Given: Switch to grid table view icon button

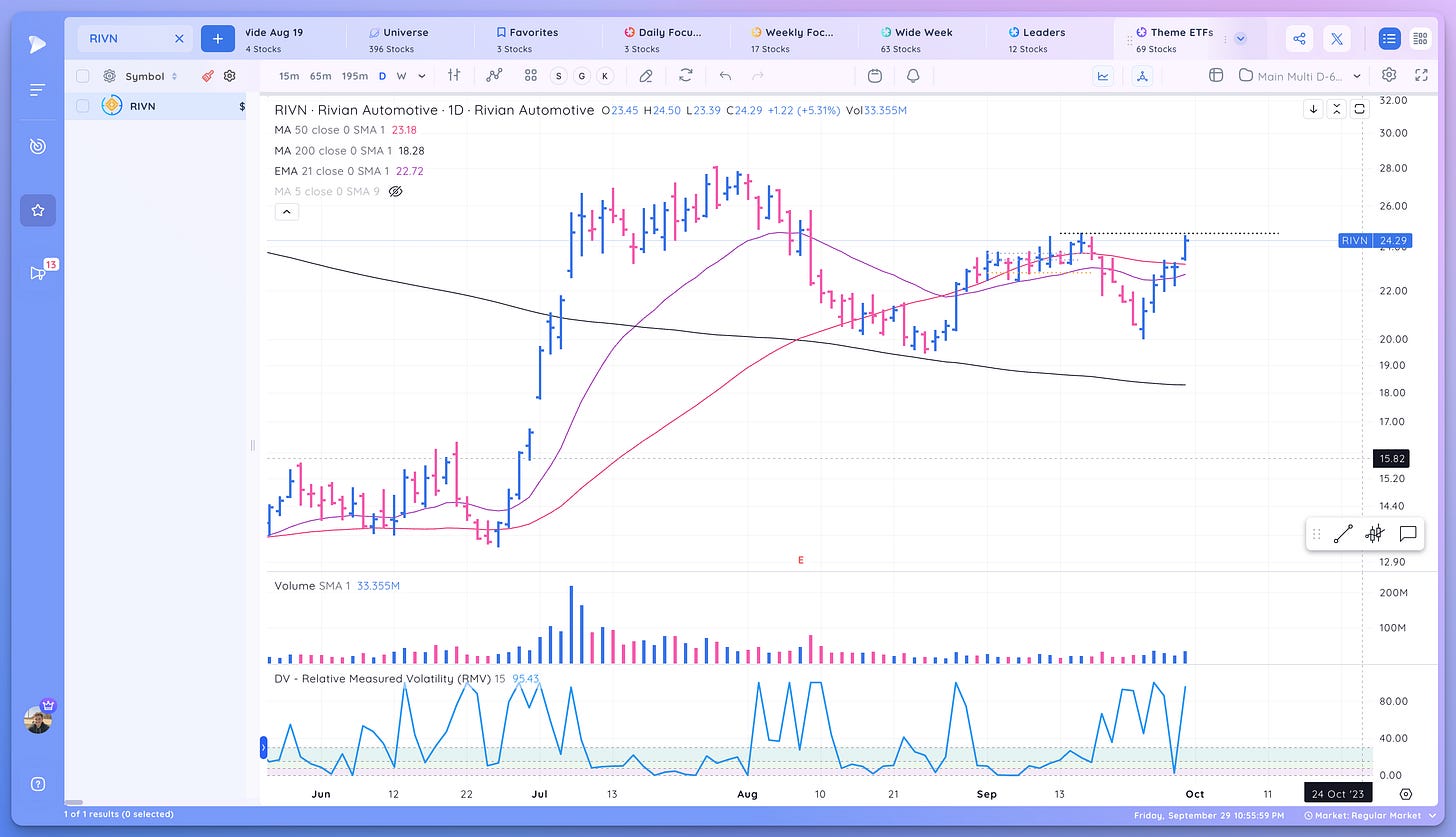Looking at the screenshot, I should 1419,39.
